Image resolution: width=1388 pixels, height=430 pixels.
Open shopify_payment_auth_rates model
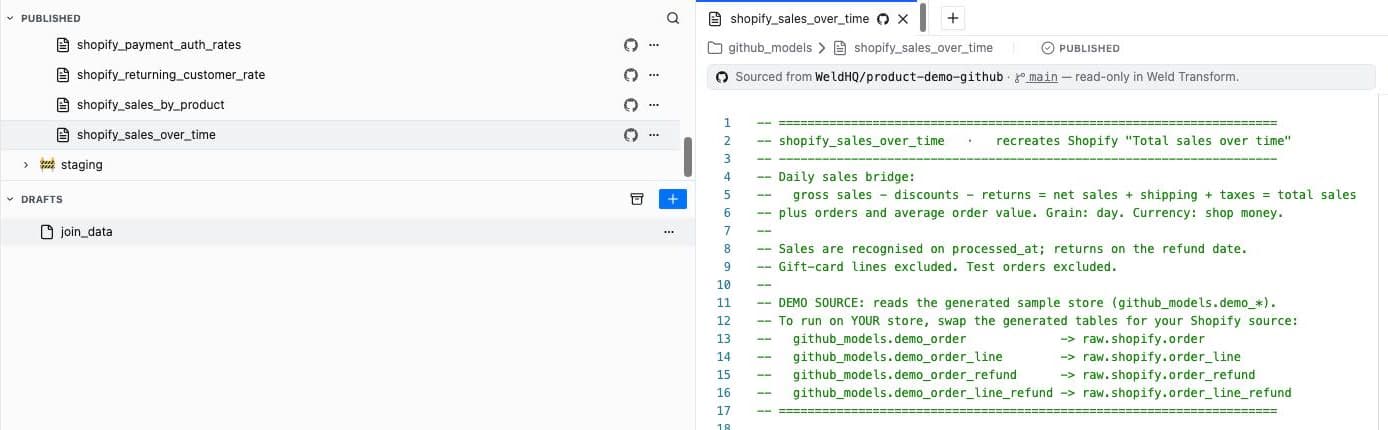click(x=159, y=45)
